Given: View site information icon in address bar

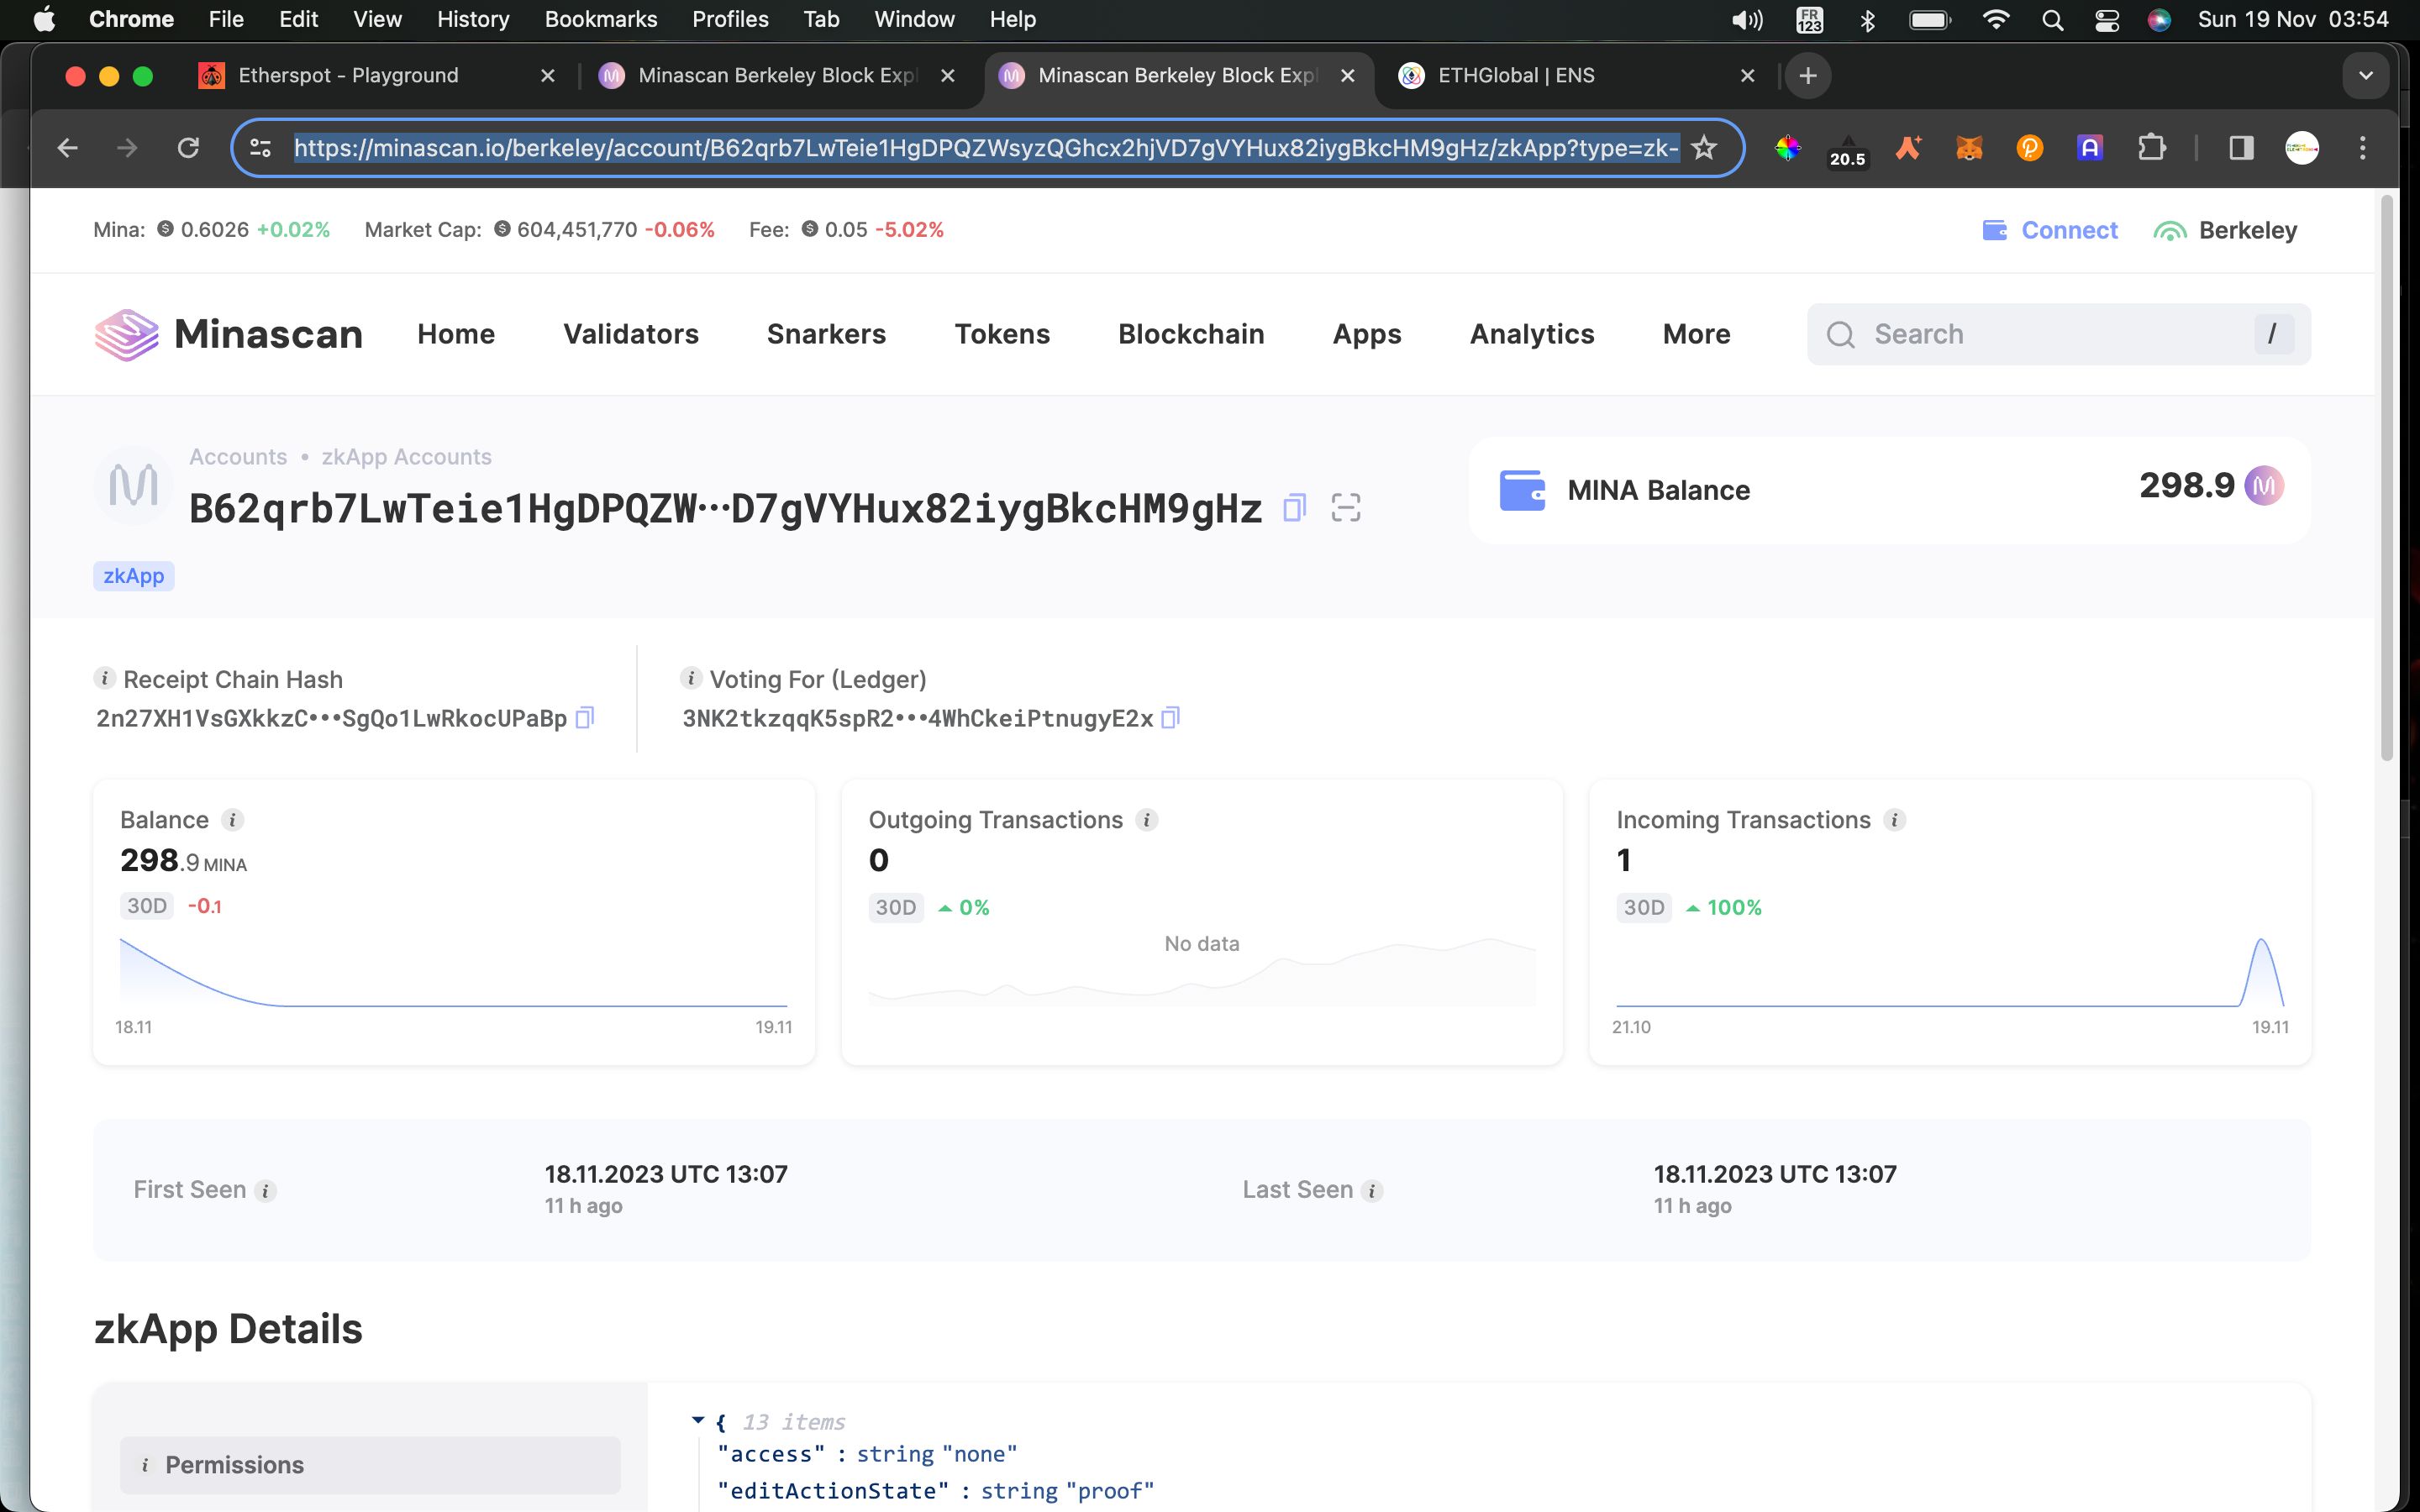Looking at the screenshot, I should (x=260, y=148).
